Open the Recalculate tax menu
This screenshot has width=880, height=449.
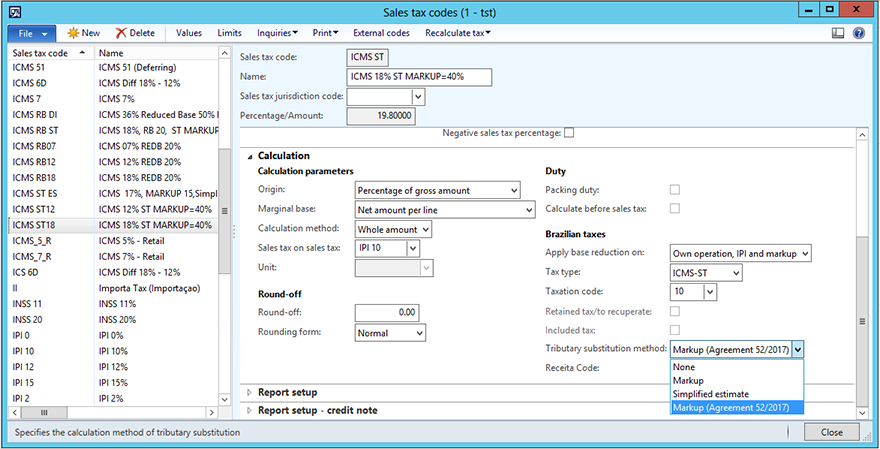click(x=458, y=33)
